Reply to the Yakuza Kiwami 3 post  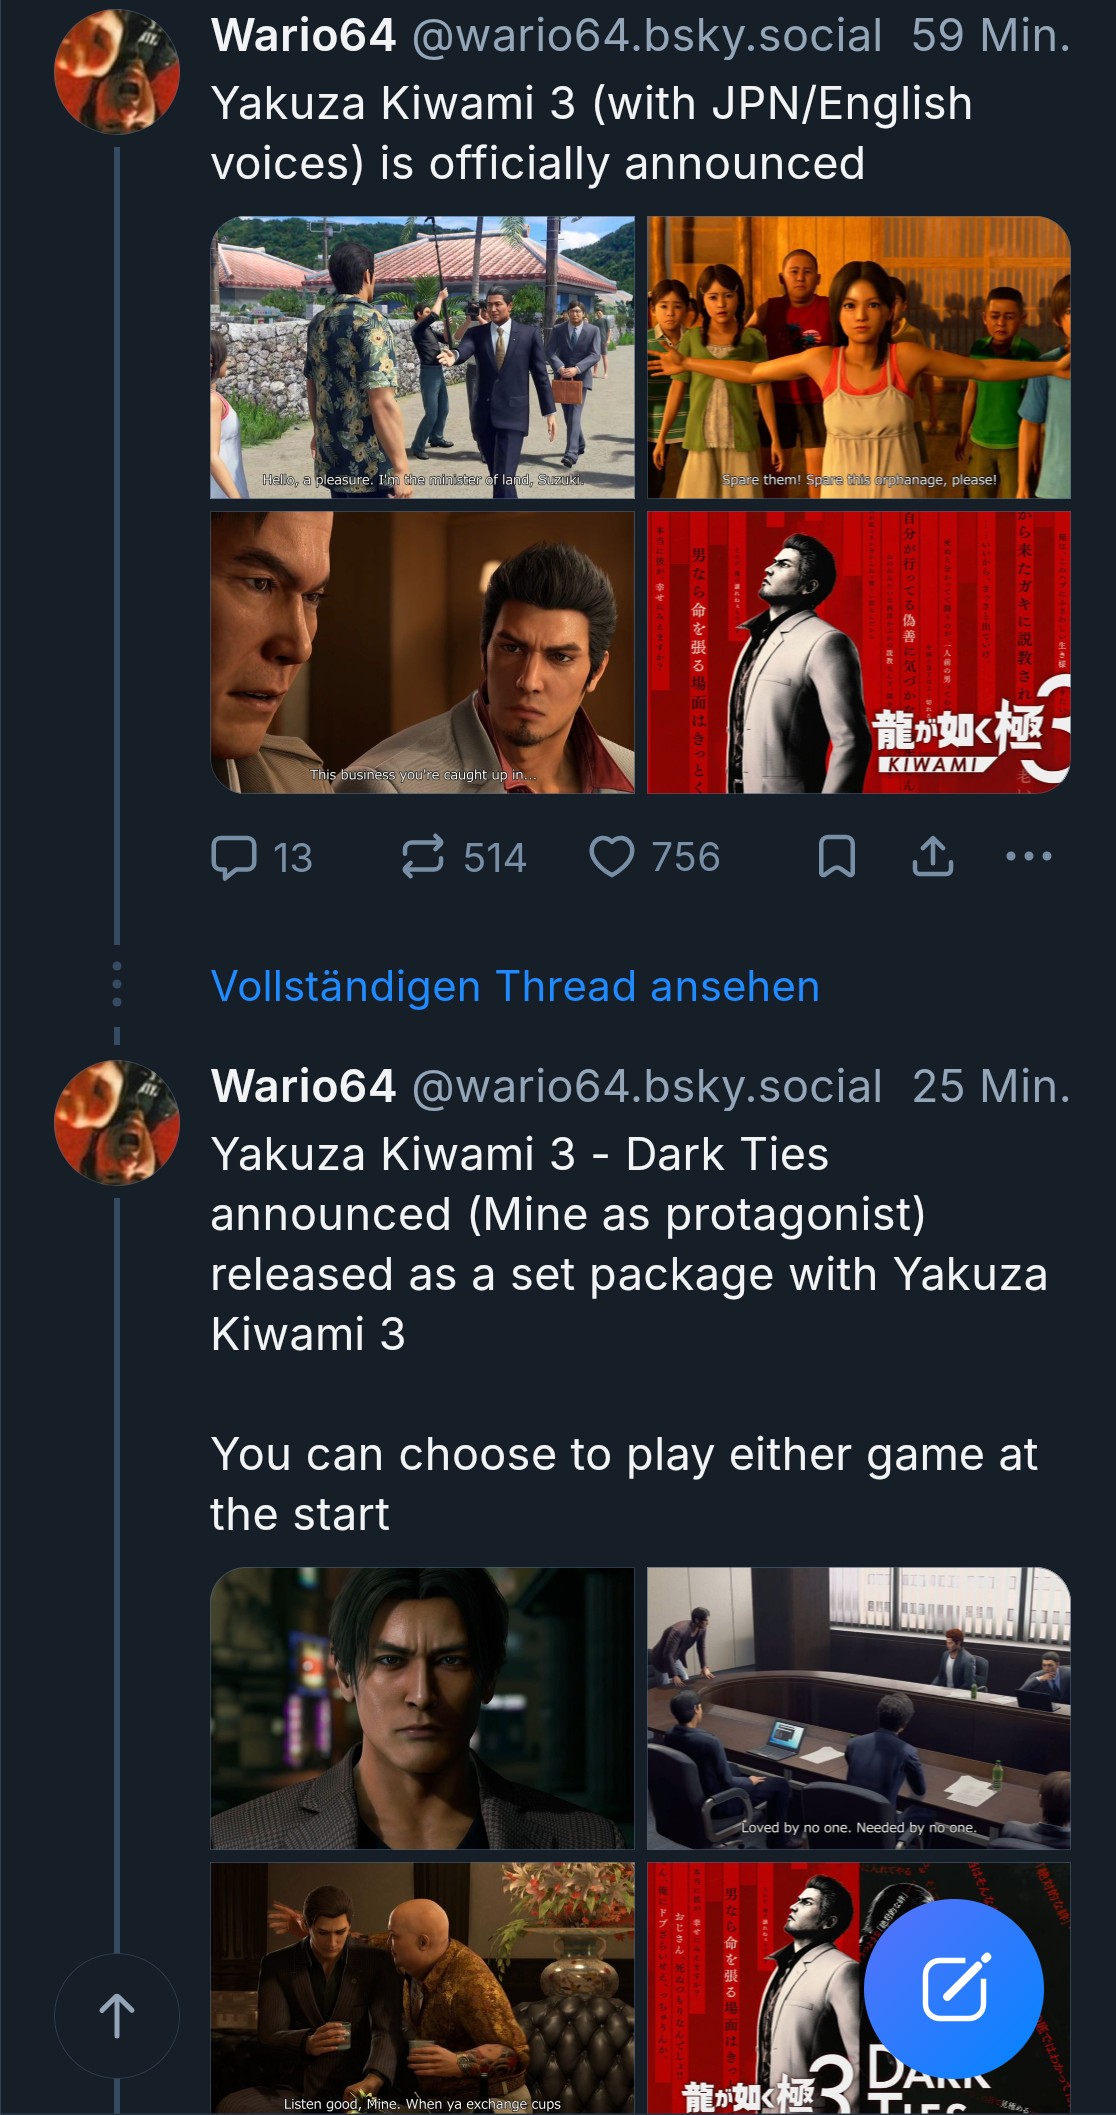pos(235,857)
